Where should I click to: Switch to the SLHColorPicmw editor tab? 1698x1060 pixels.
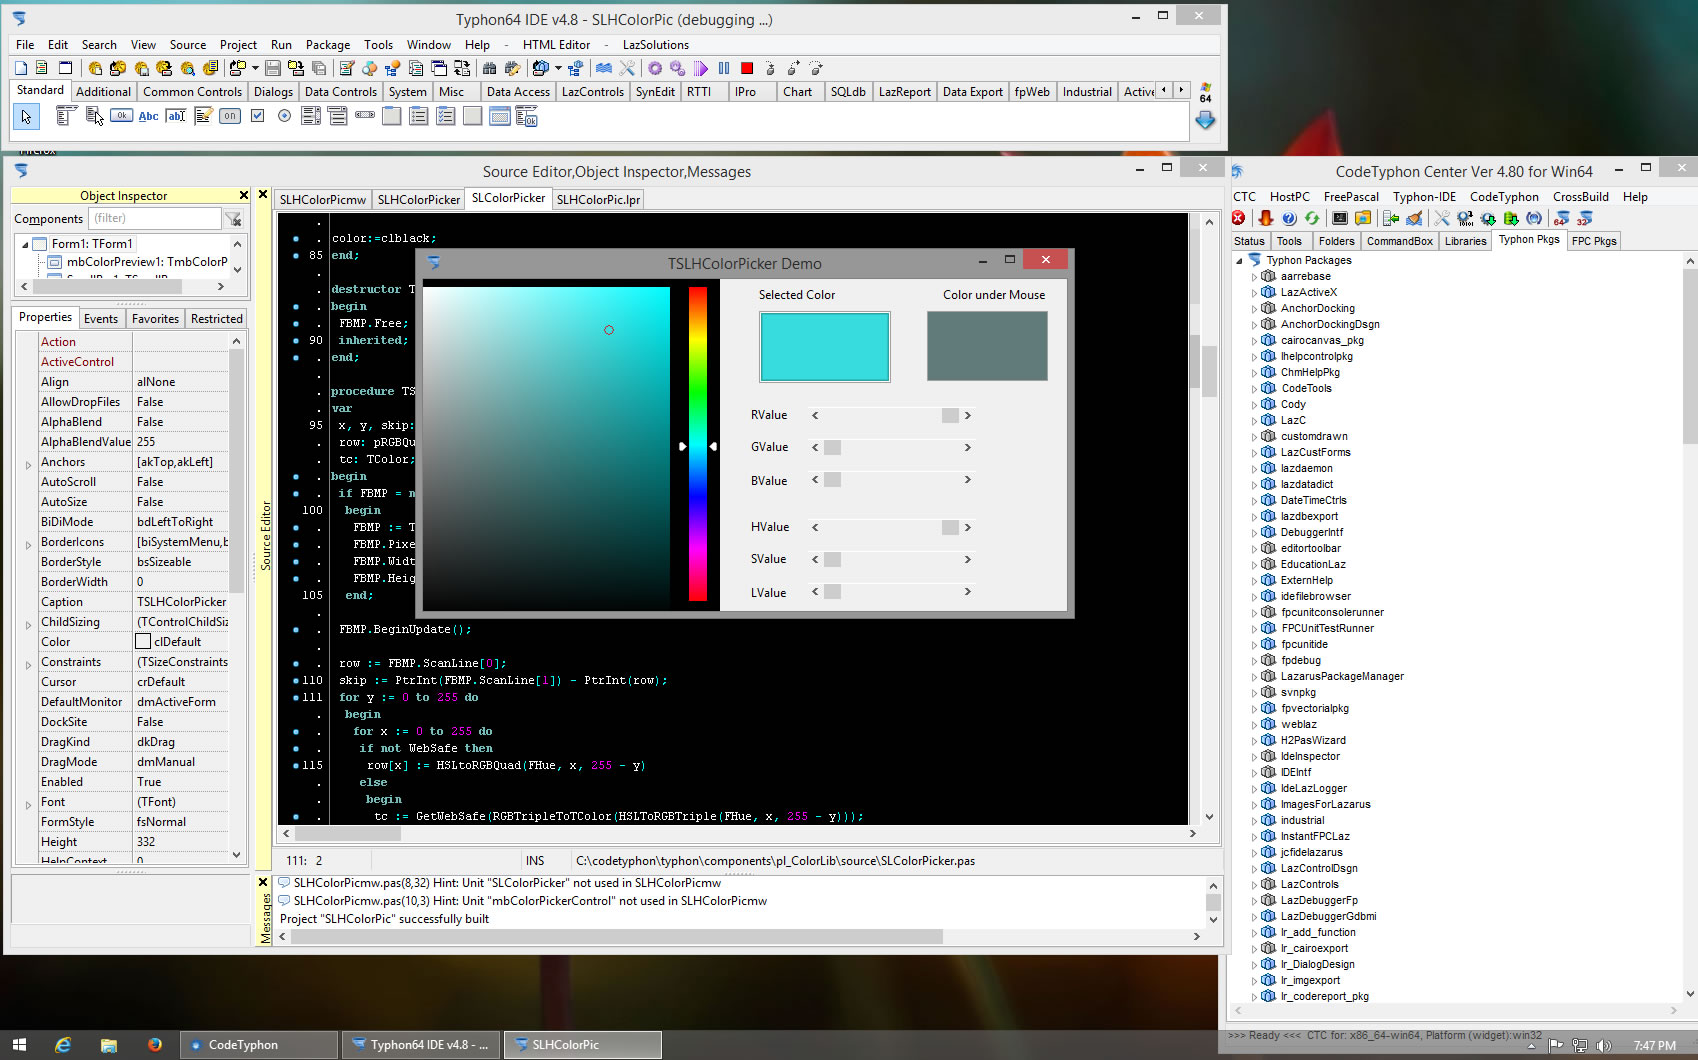pyautogui.click(x=323, y=200)
